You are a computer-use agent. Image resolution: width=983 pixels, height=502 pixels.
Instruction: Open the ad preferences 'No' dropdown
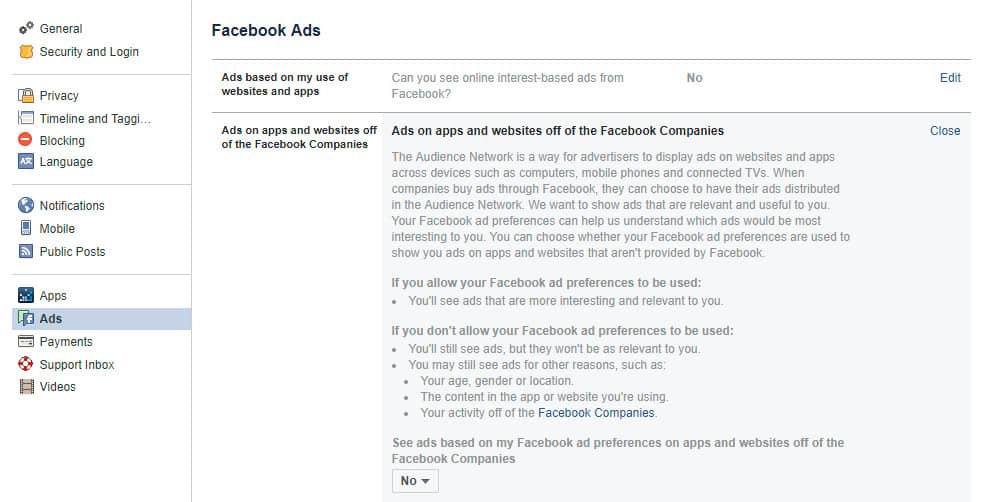click(x=415, y=481)
